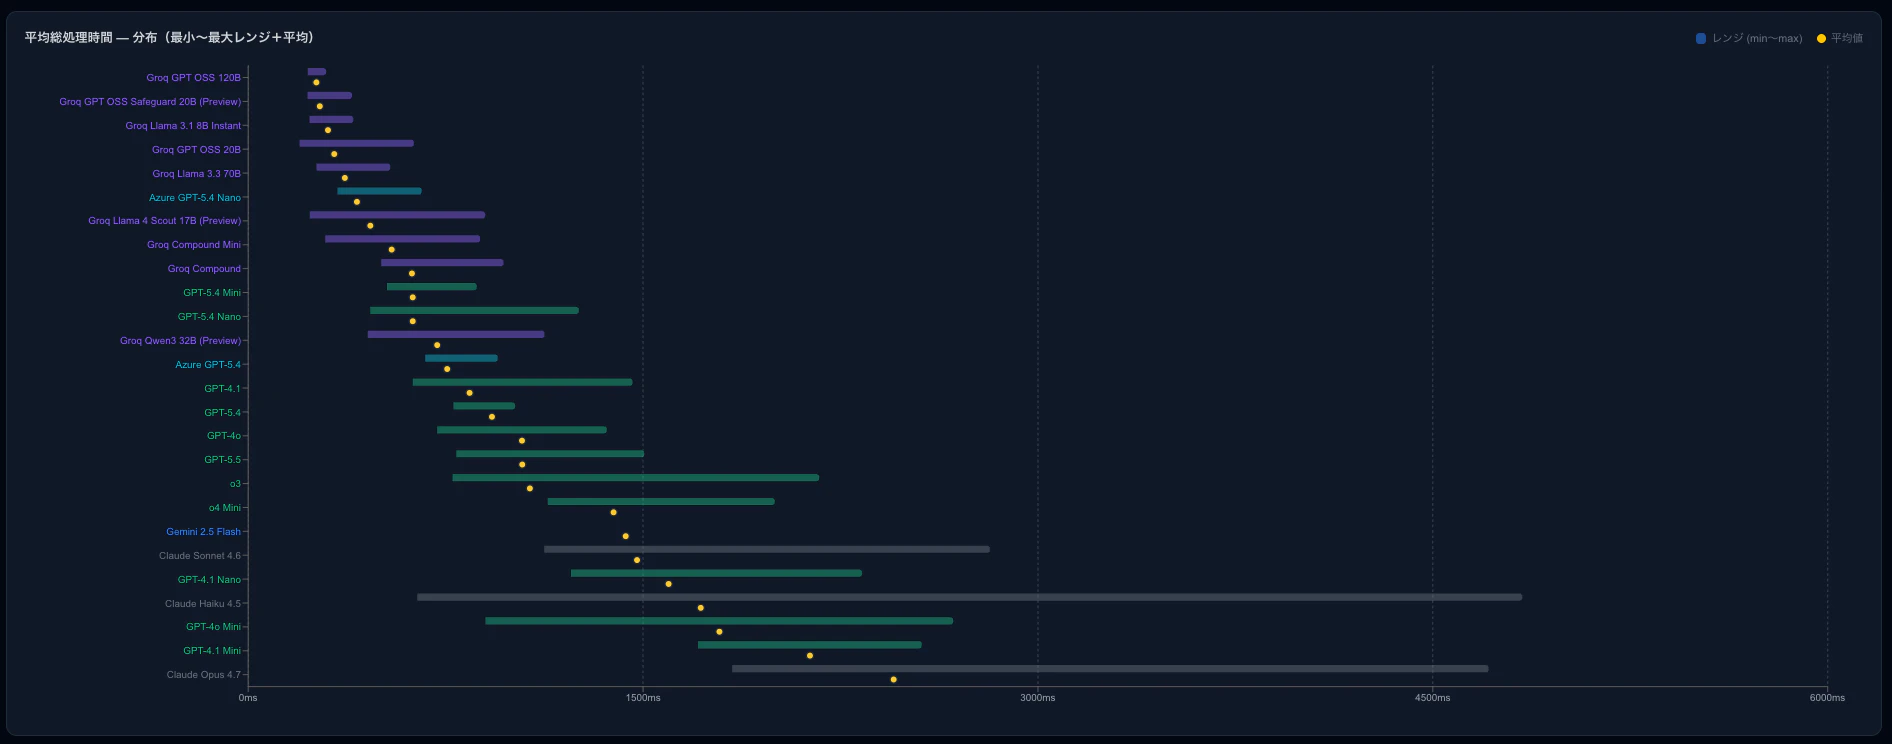Image resolution: width=1892 pixels, height=744 pixels.
Task: Click the Groq GPT OSS 120B range bar
Action: point(316,72)
